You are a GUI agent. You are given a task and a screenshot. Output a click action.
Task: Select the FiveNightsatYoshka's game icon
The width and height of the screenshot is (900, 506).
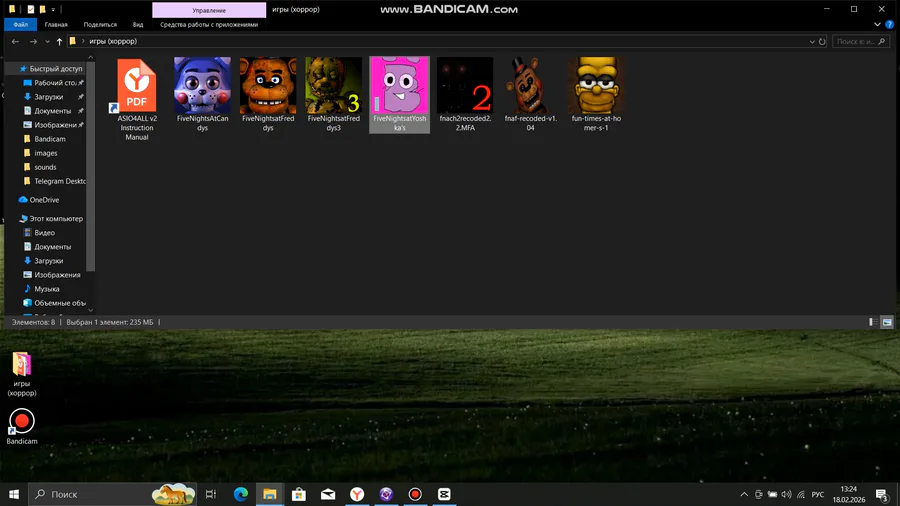click(x=399, y=95)
